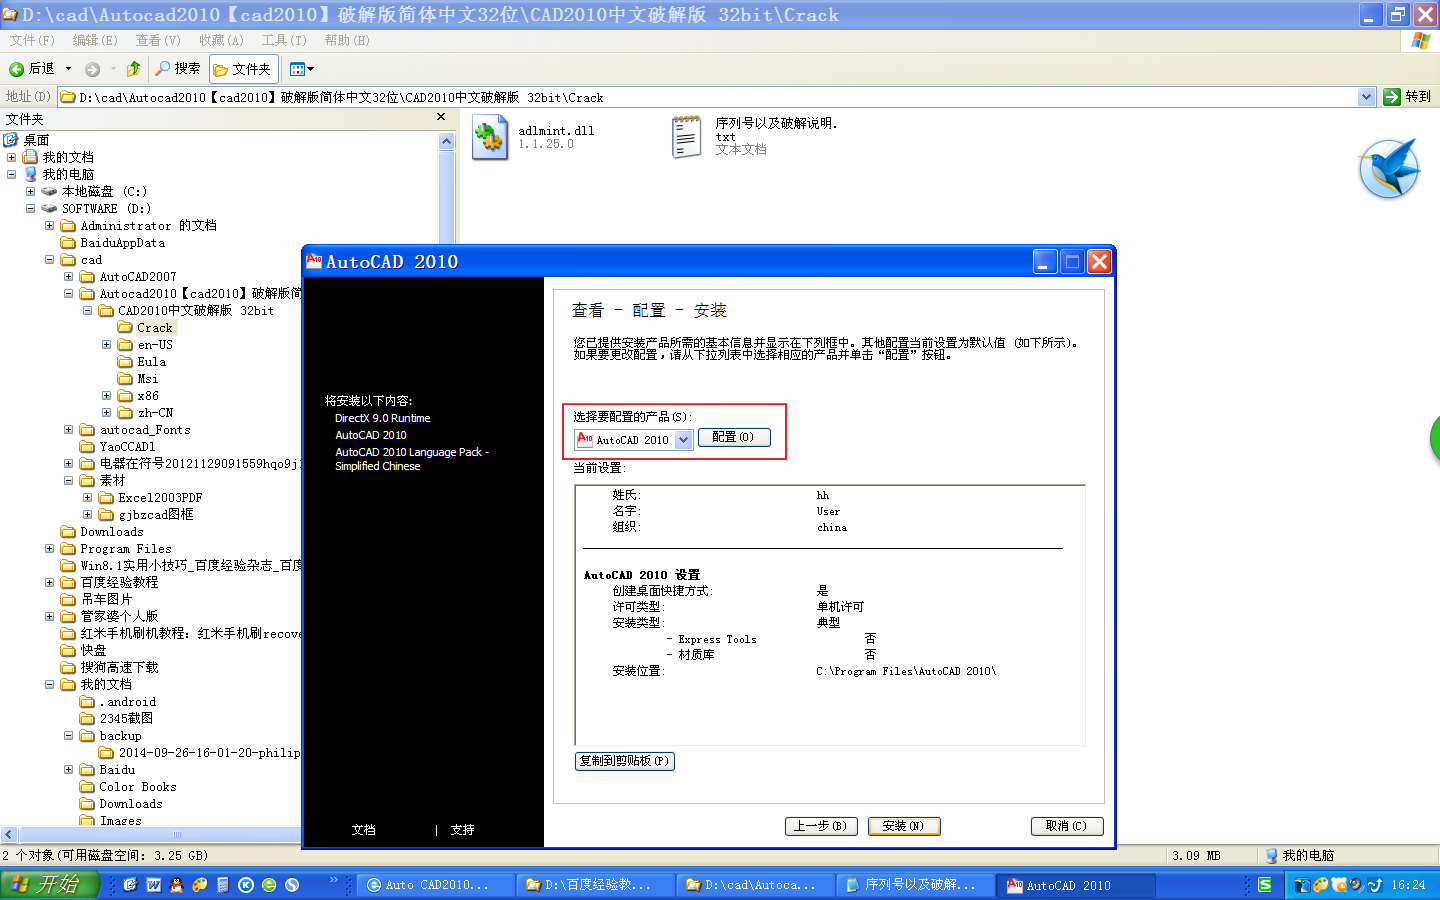
Task: Select the BaiduAppData folder in tree
Action: [x=122, y=243]
